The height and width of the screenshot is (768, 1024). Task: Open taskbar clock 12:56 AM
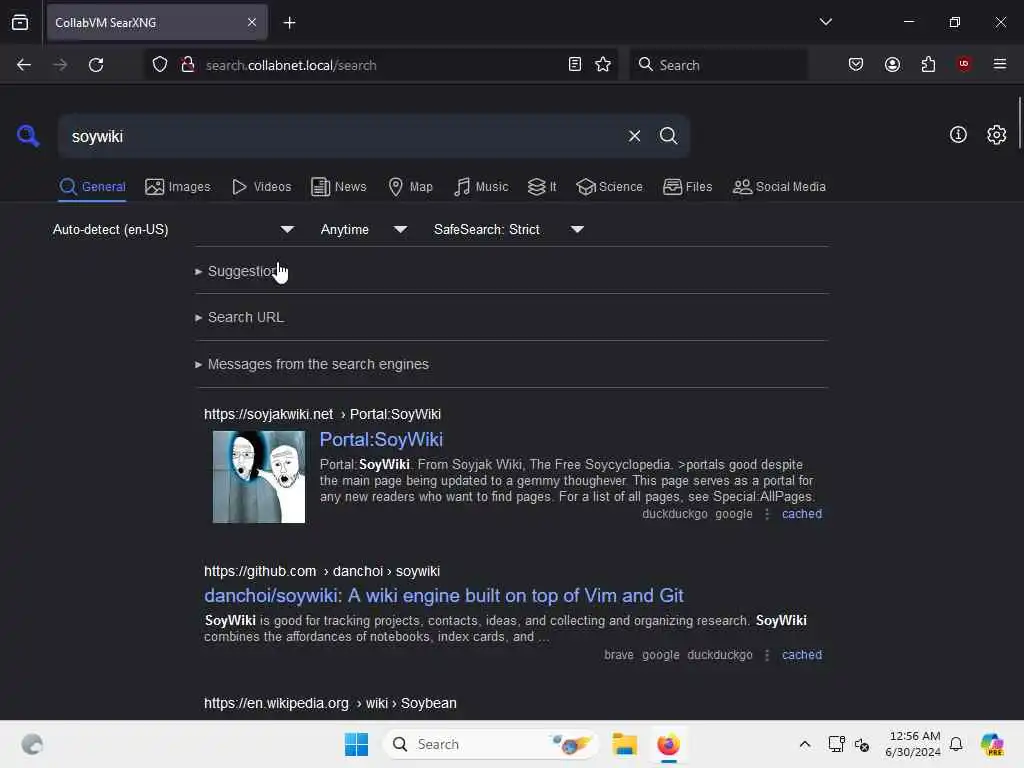(913, 744)
